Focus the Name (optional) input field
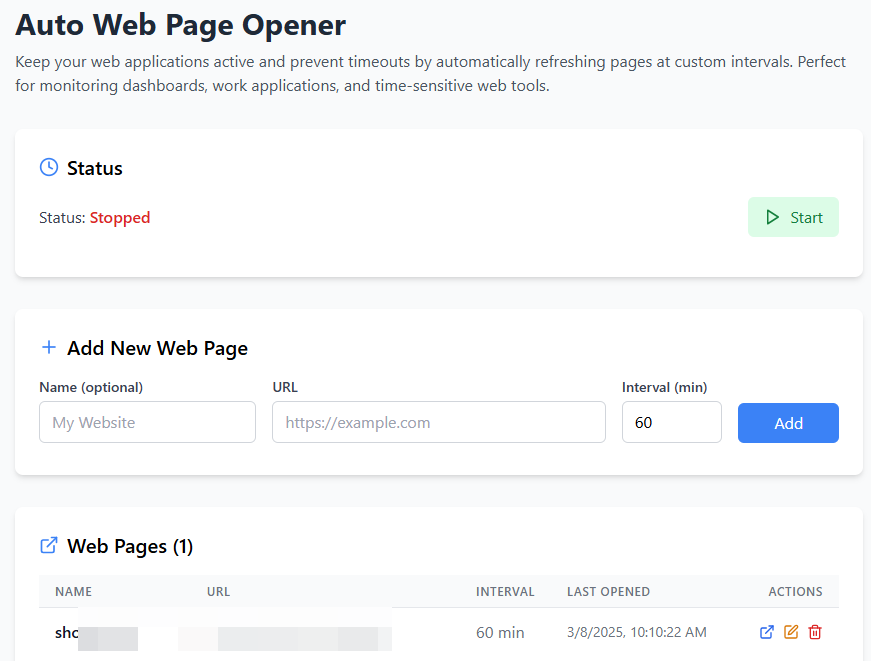Screen dimensions: 871x661 [x=147, y=422]
